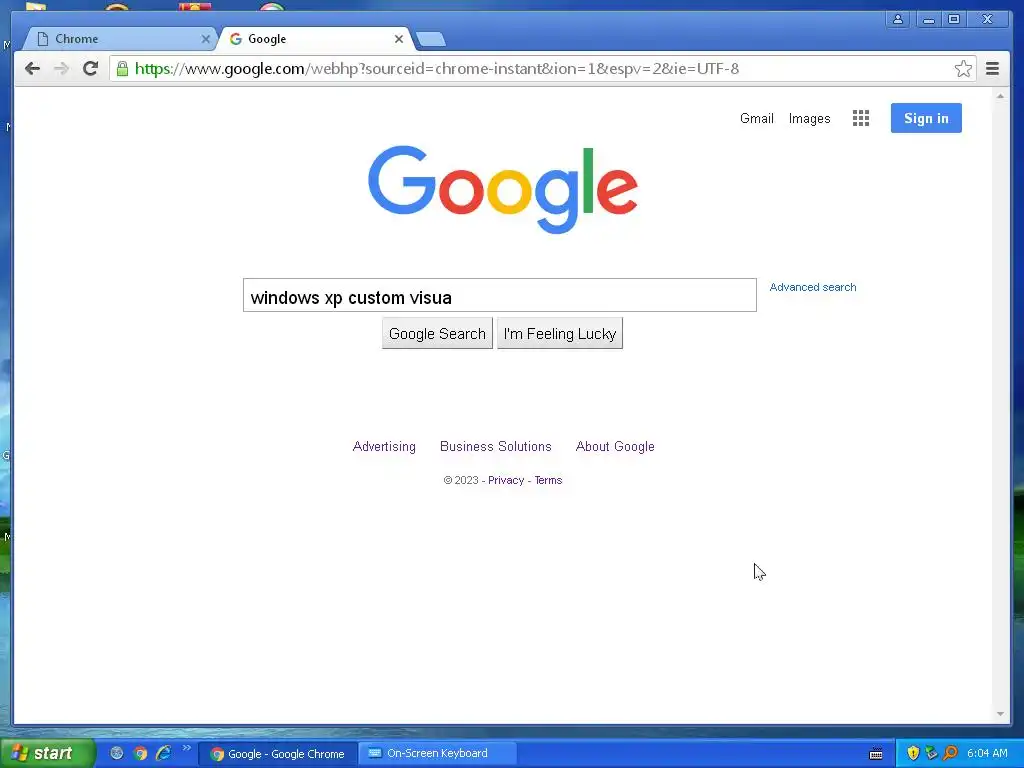Focus the Google search box
Image resolution: width=1024 pixels, height=768 pixels.
[500, 295]
